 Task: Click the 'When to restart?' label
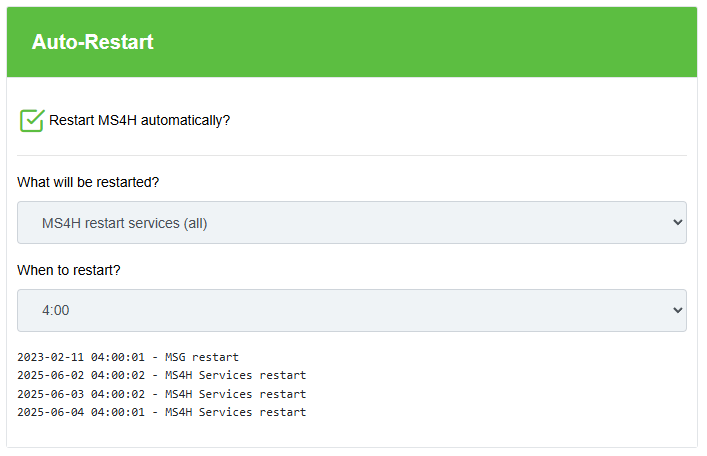tap(69, 270)
